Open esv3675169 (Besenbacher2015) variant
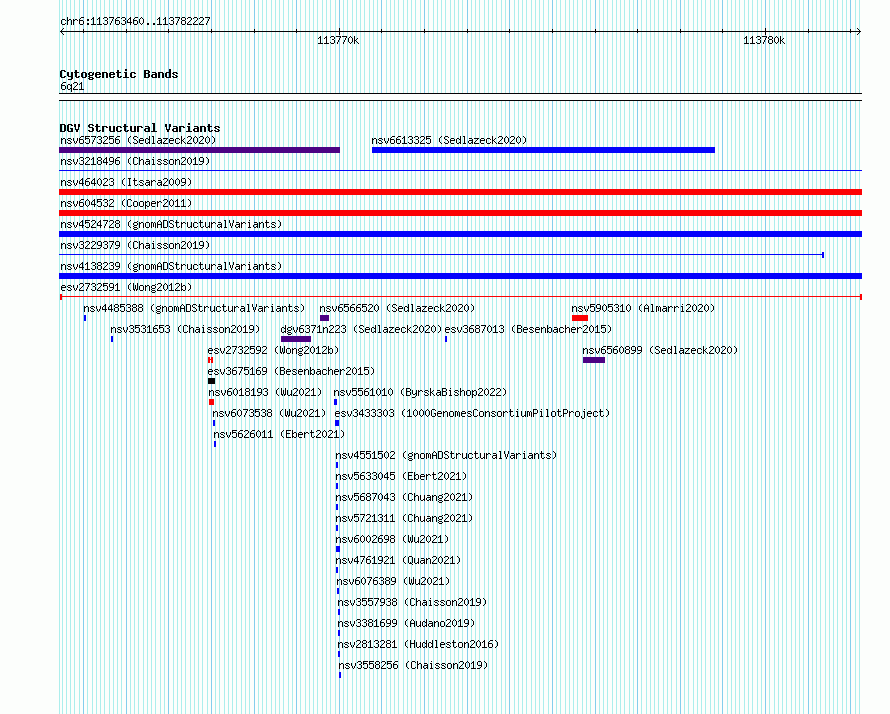This screenshot has height=714, width=890. [x=291, y=371]
